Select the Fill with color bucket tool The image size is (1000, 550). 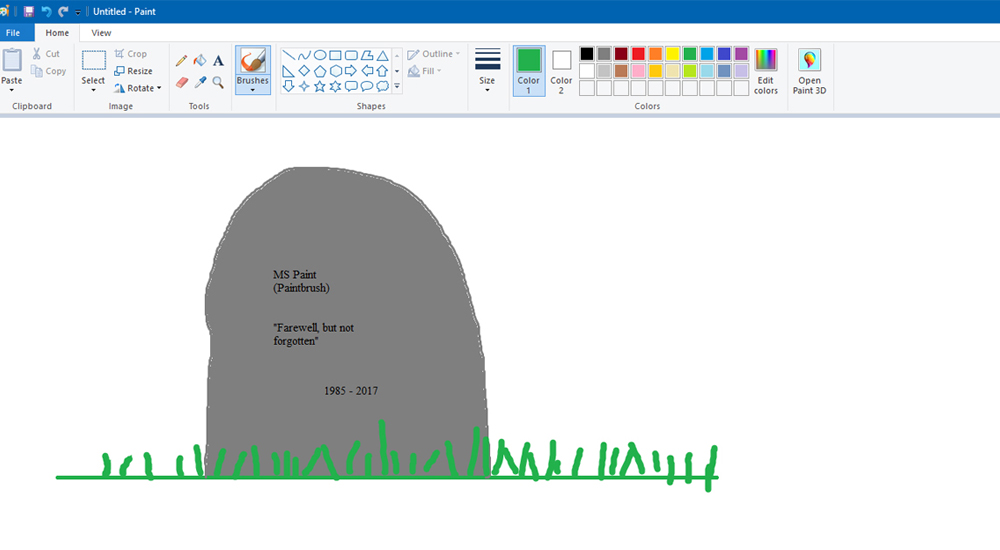[x=200, y=61]
